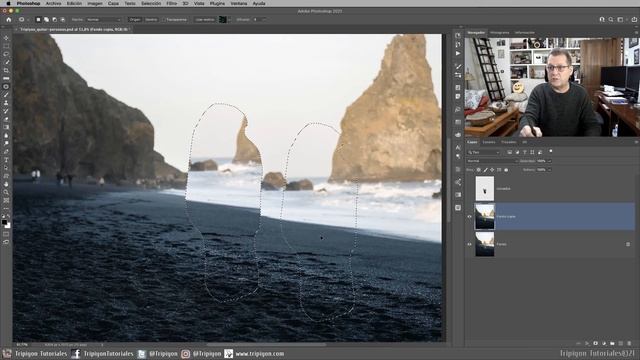Open the workspace switcher at top right

point(621,19)
